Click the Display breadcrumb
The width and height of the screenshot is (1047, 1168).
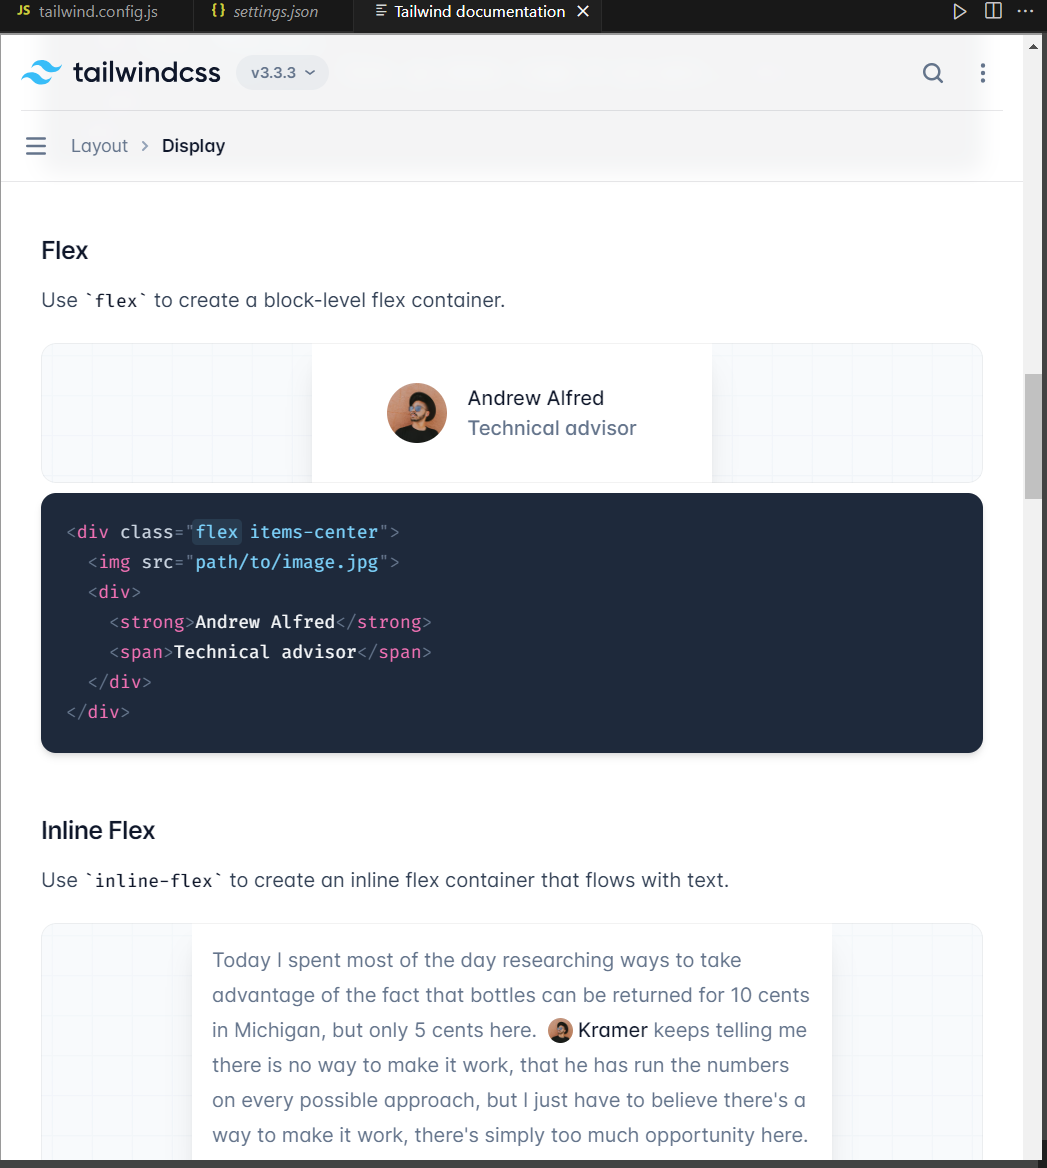pos(194,146)
